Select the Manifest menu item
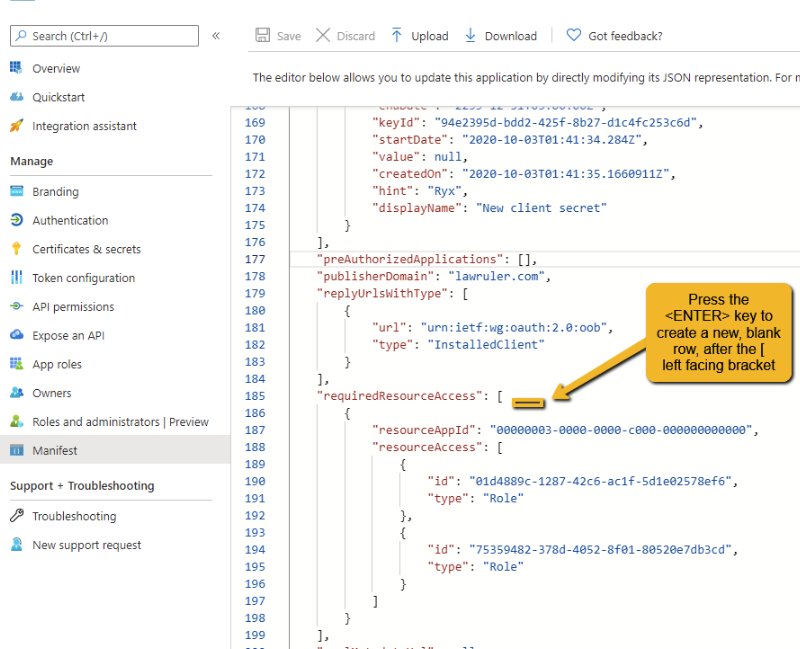The height and width of the screenshot is (649, 800). (115, 450)
